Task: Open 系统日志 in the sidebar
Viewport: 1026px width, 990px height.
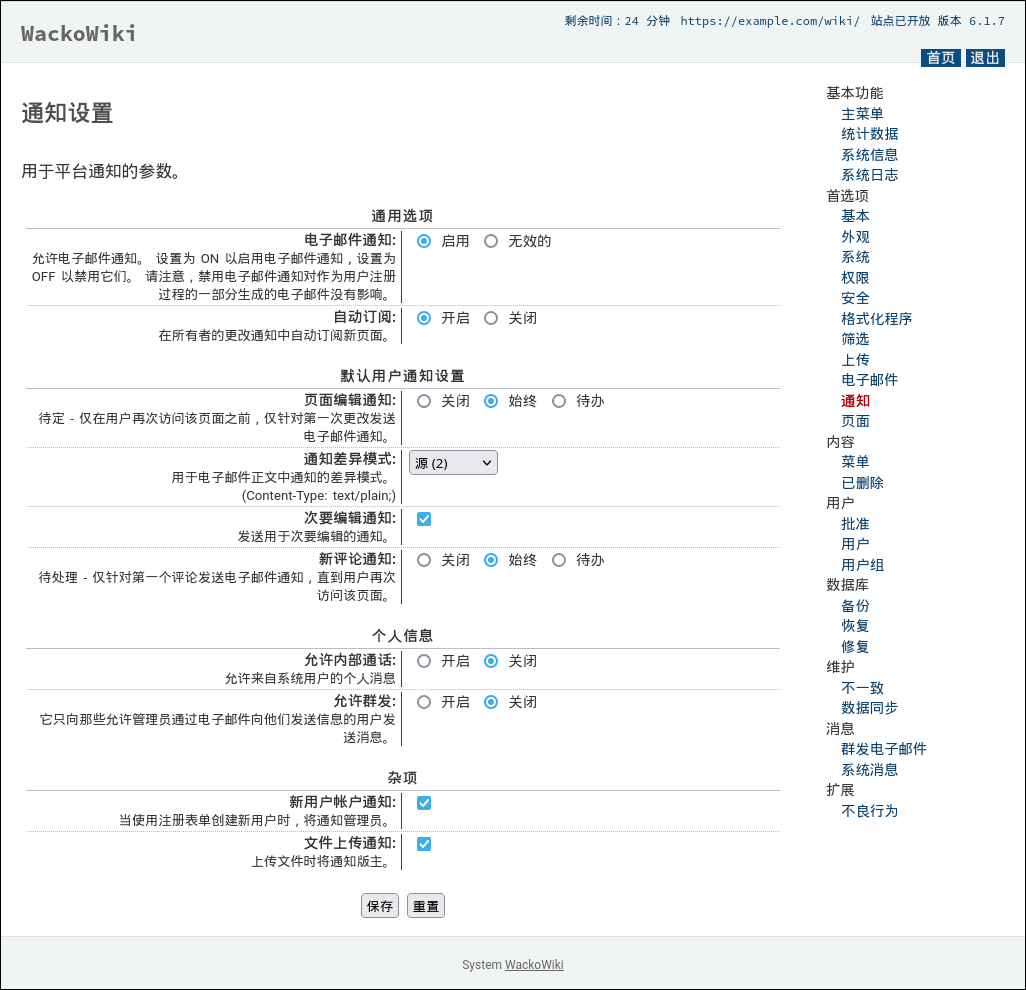Action: [x=869, y=175]
